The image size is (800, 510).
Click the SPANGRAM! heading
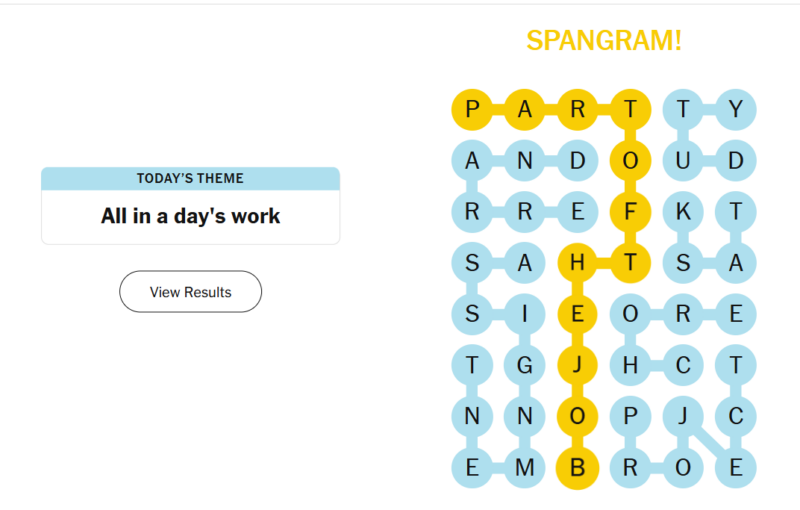(604, 41)
